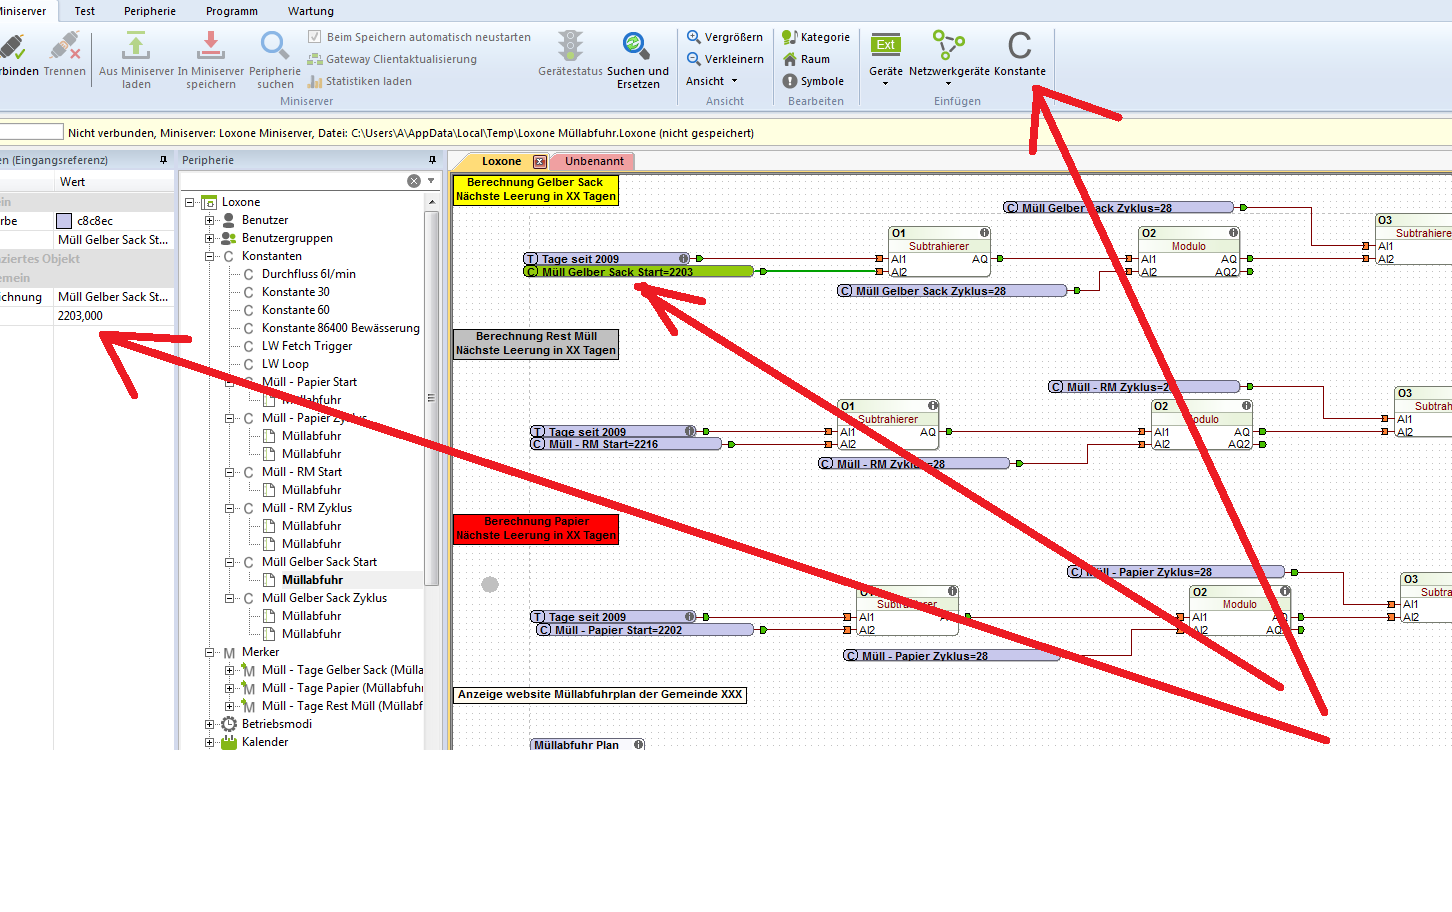Pick the c8c8ec color swatch
This screenshot has height=912, width=1452.
click(64, 221)
